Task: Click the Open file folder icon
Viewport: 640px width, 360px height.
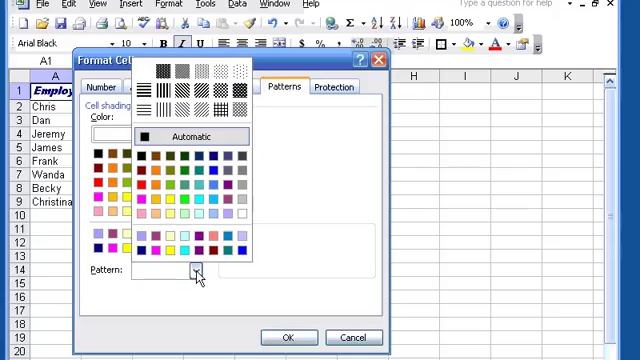Action: (x=42, y=23)
